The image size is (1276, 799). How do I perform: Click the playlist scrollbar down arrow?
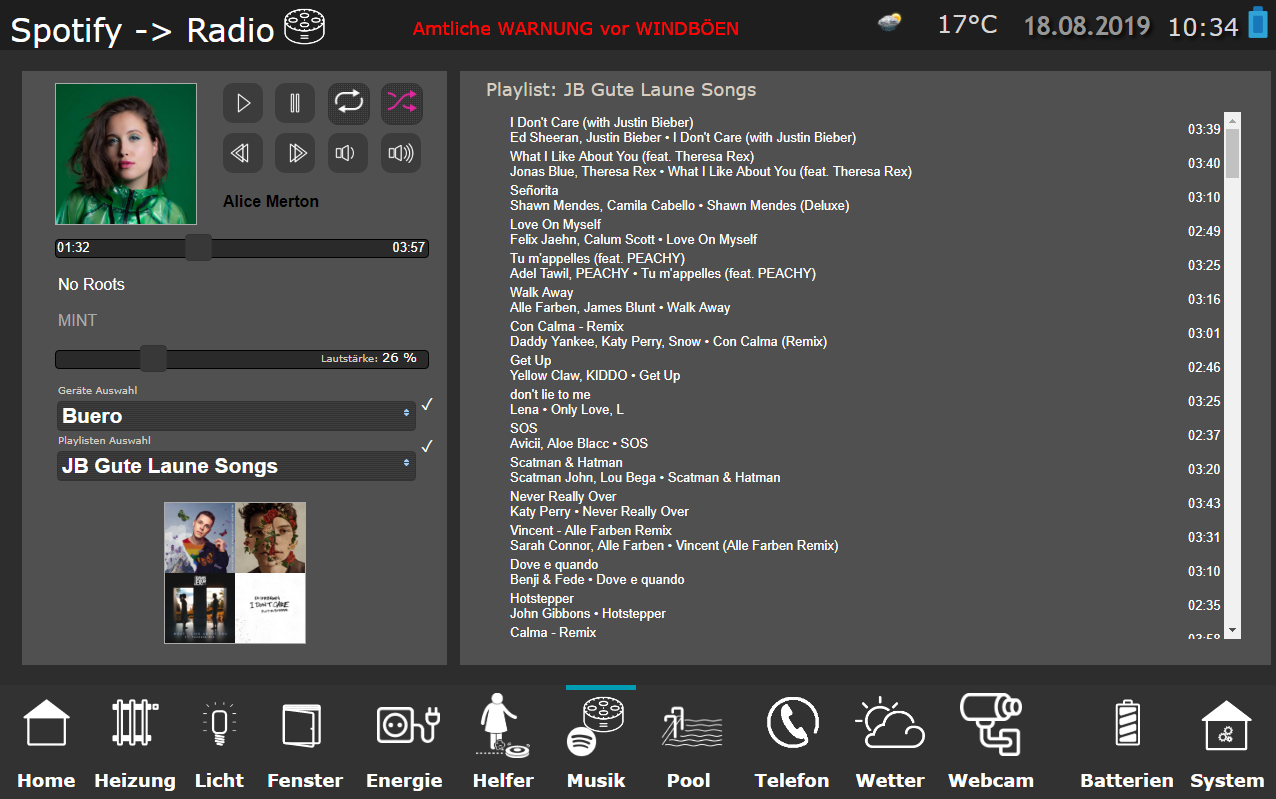(1232, 630)
